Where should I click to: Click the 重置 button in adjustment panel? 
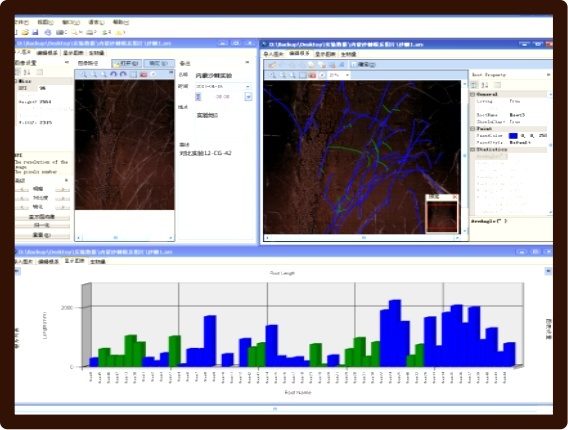tap(42, 235)
